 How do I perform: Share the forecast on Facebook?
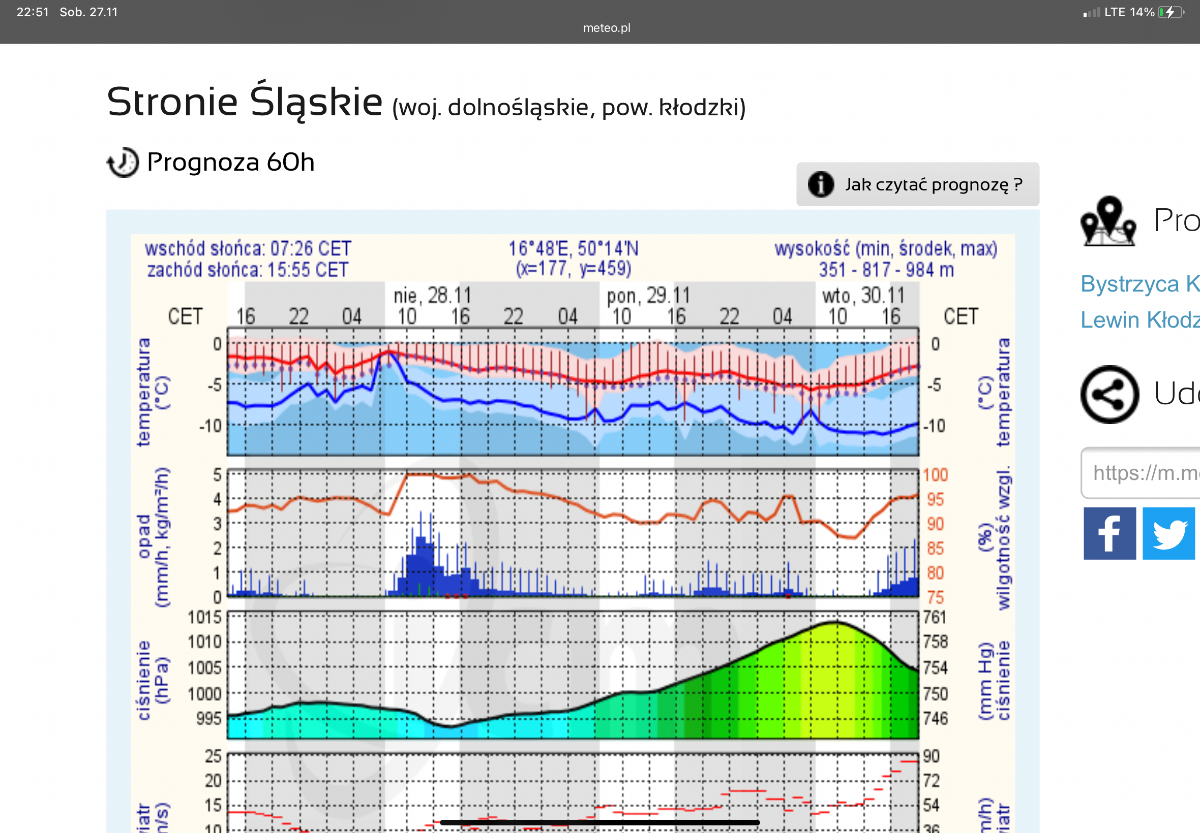point(1109,533)
